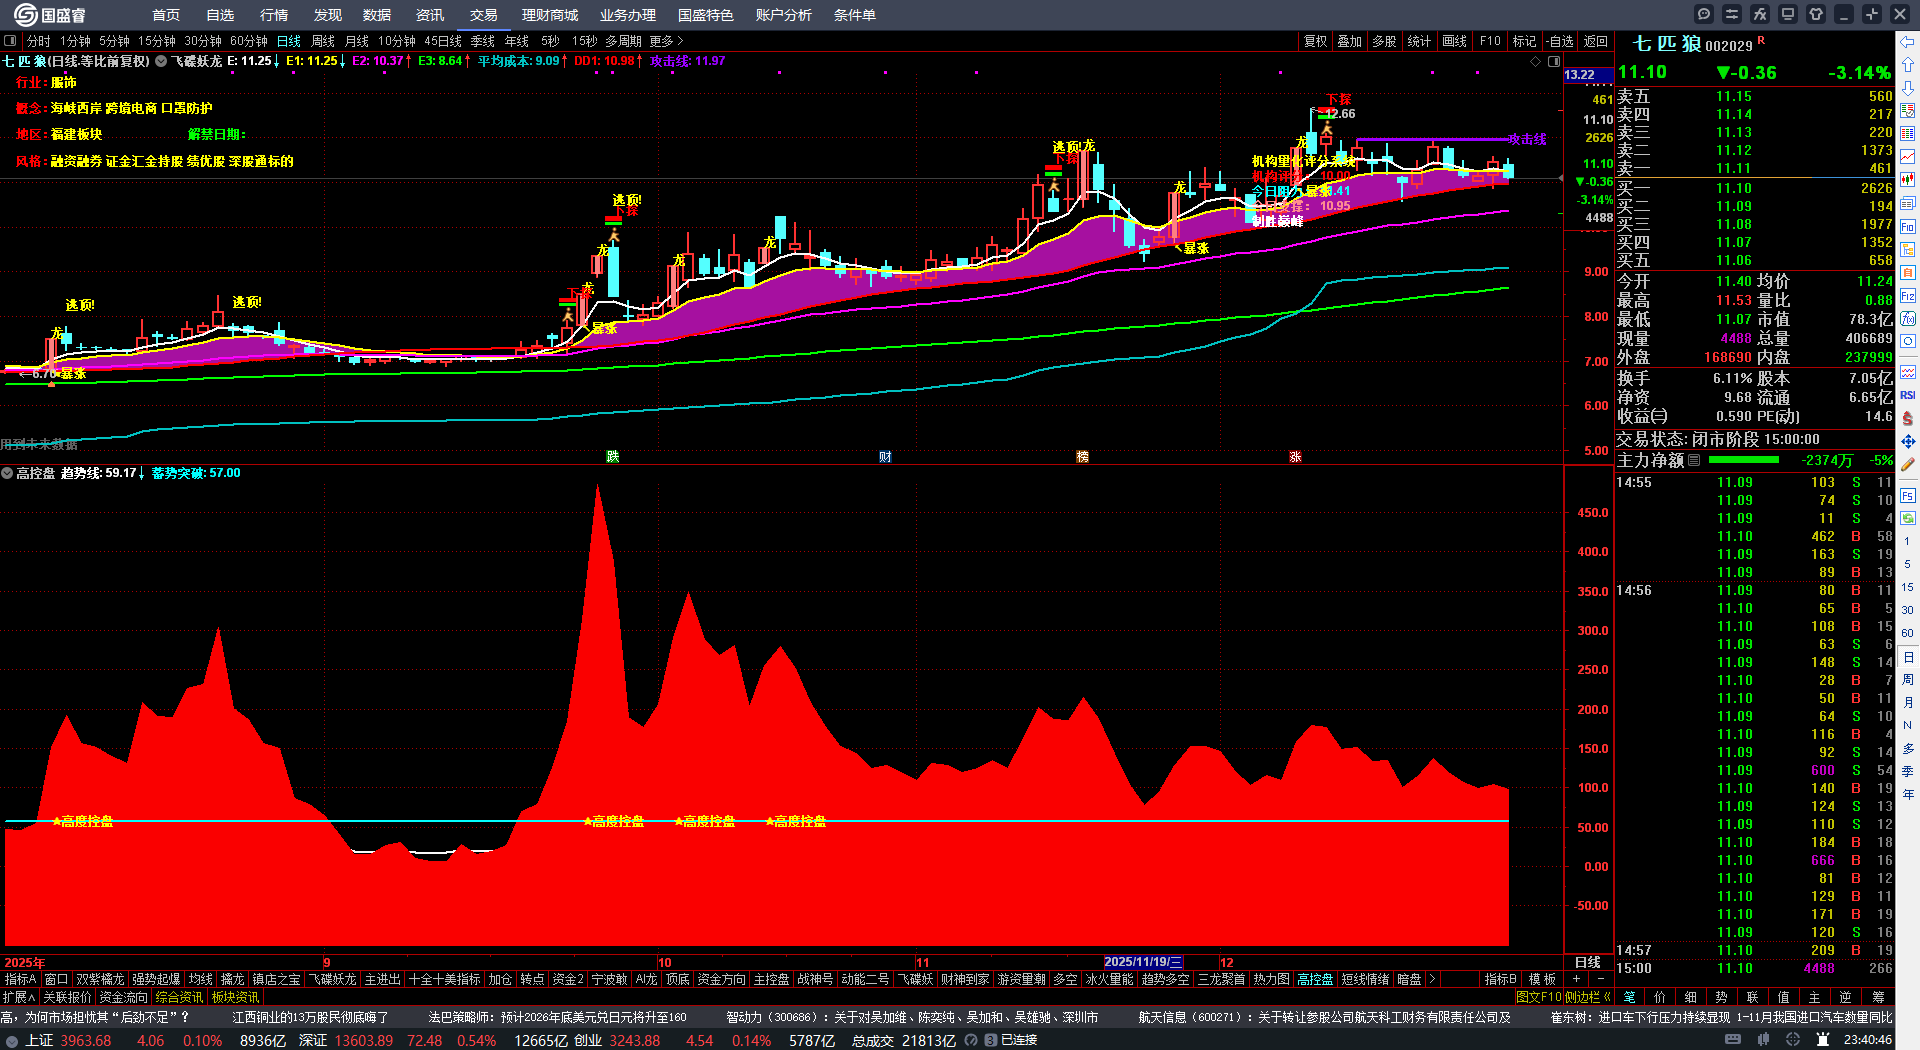The height and width of the screenshot is (1050, 1920).
Task: Collapse the 侧边栏 sidebar
Action: coord(1587,997)
